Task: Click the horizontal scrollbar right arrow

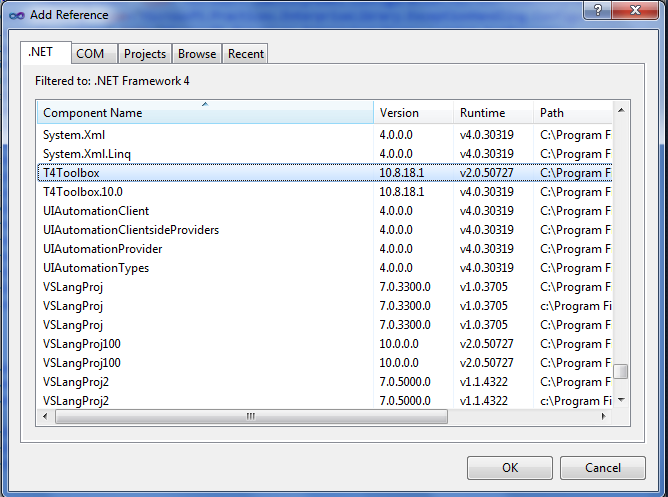Action: click(x=604, y=417)
